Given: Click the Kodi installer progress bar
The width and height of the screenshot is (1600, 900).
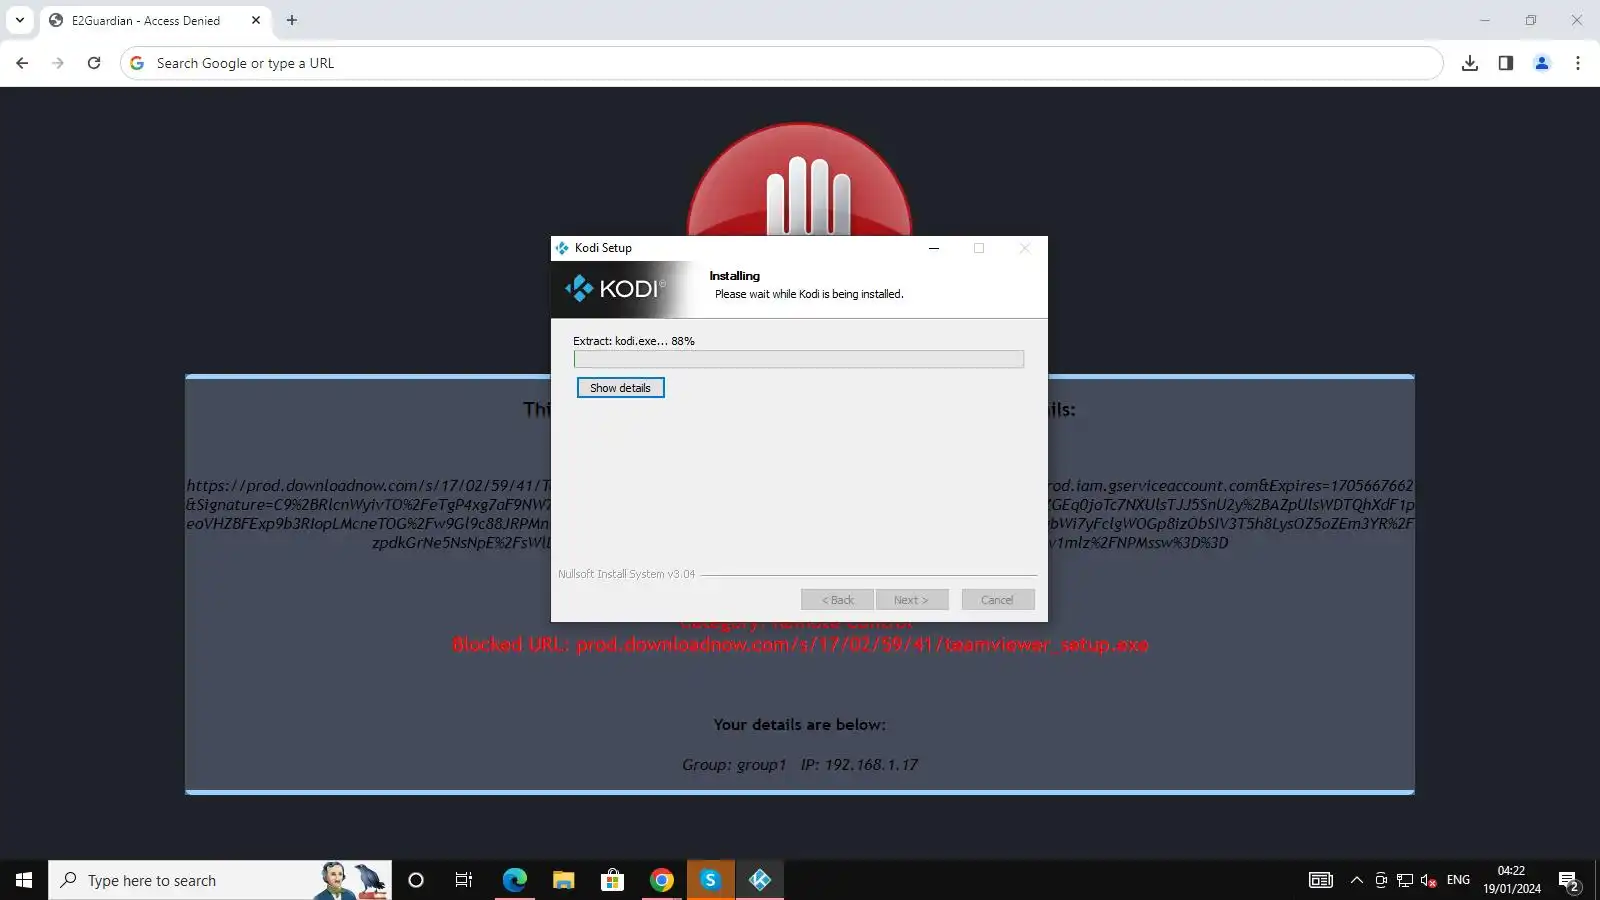Looking at the screenshot, I should tap(798, 359).
